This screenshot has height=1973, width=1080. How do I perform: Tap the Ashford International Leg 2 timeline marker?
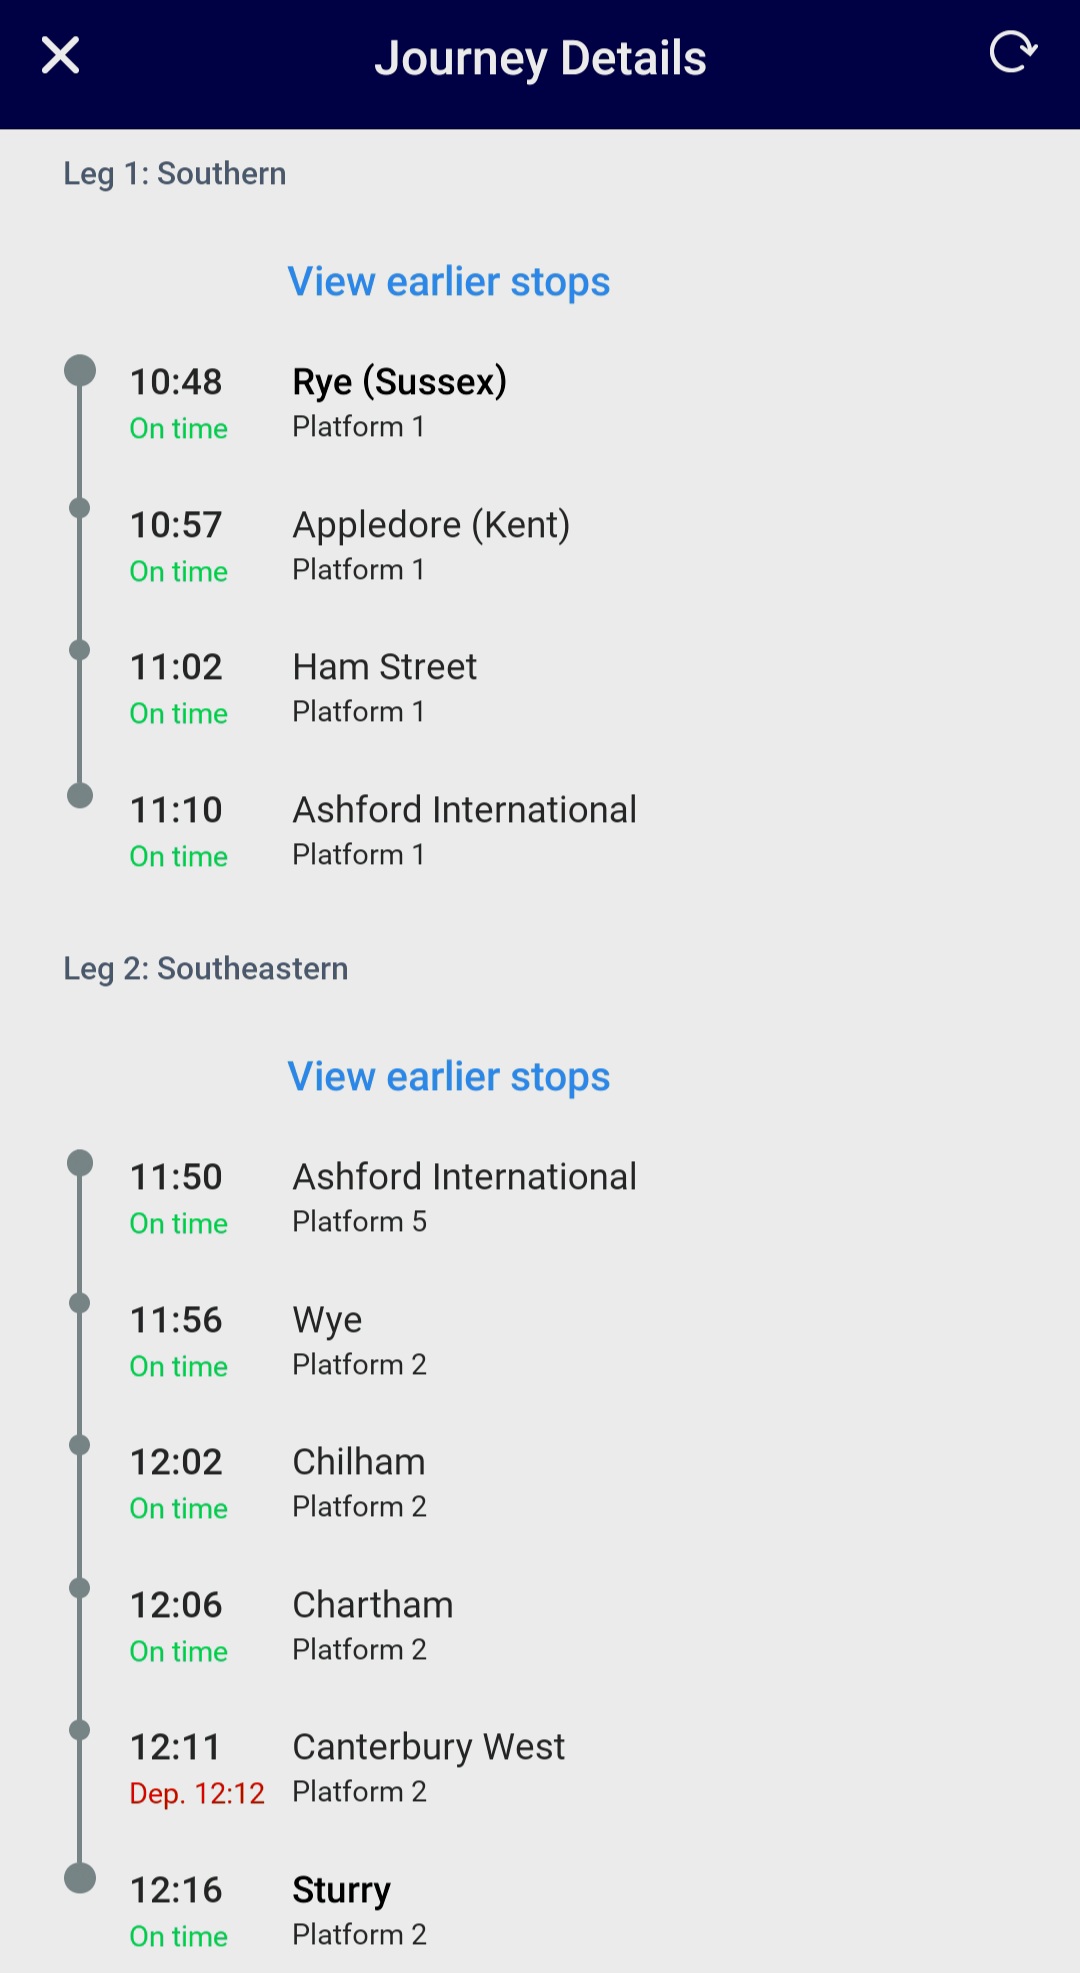pos(80,1163)
